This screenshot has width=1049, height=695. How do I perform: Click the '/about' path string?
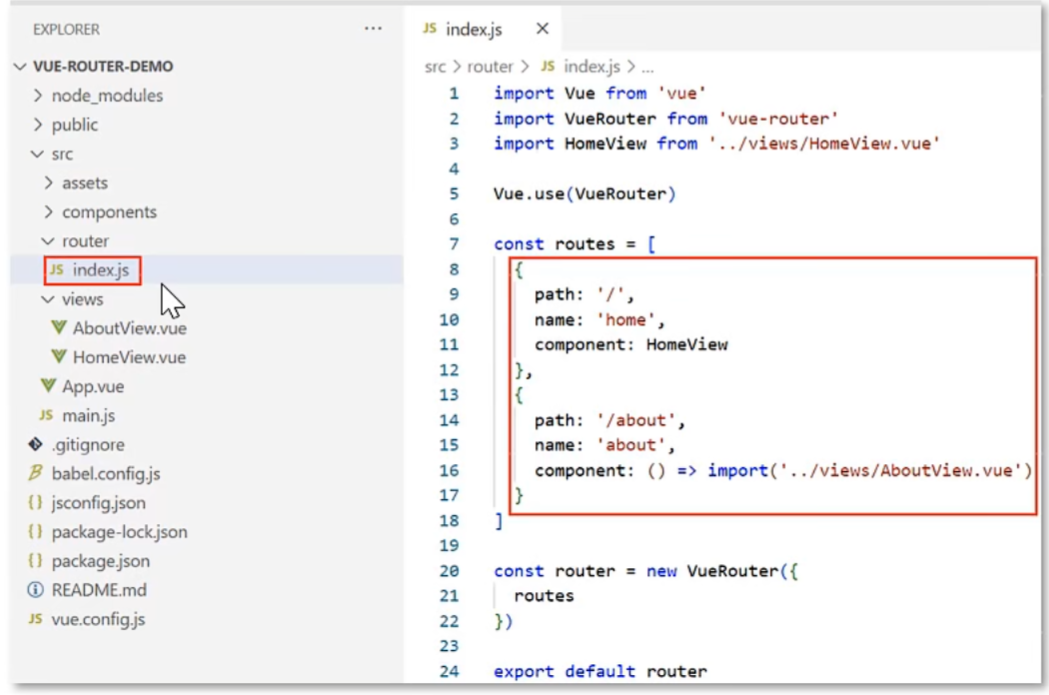tap(636, 421)
